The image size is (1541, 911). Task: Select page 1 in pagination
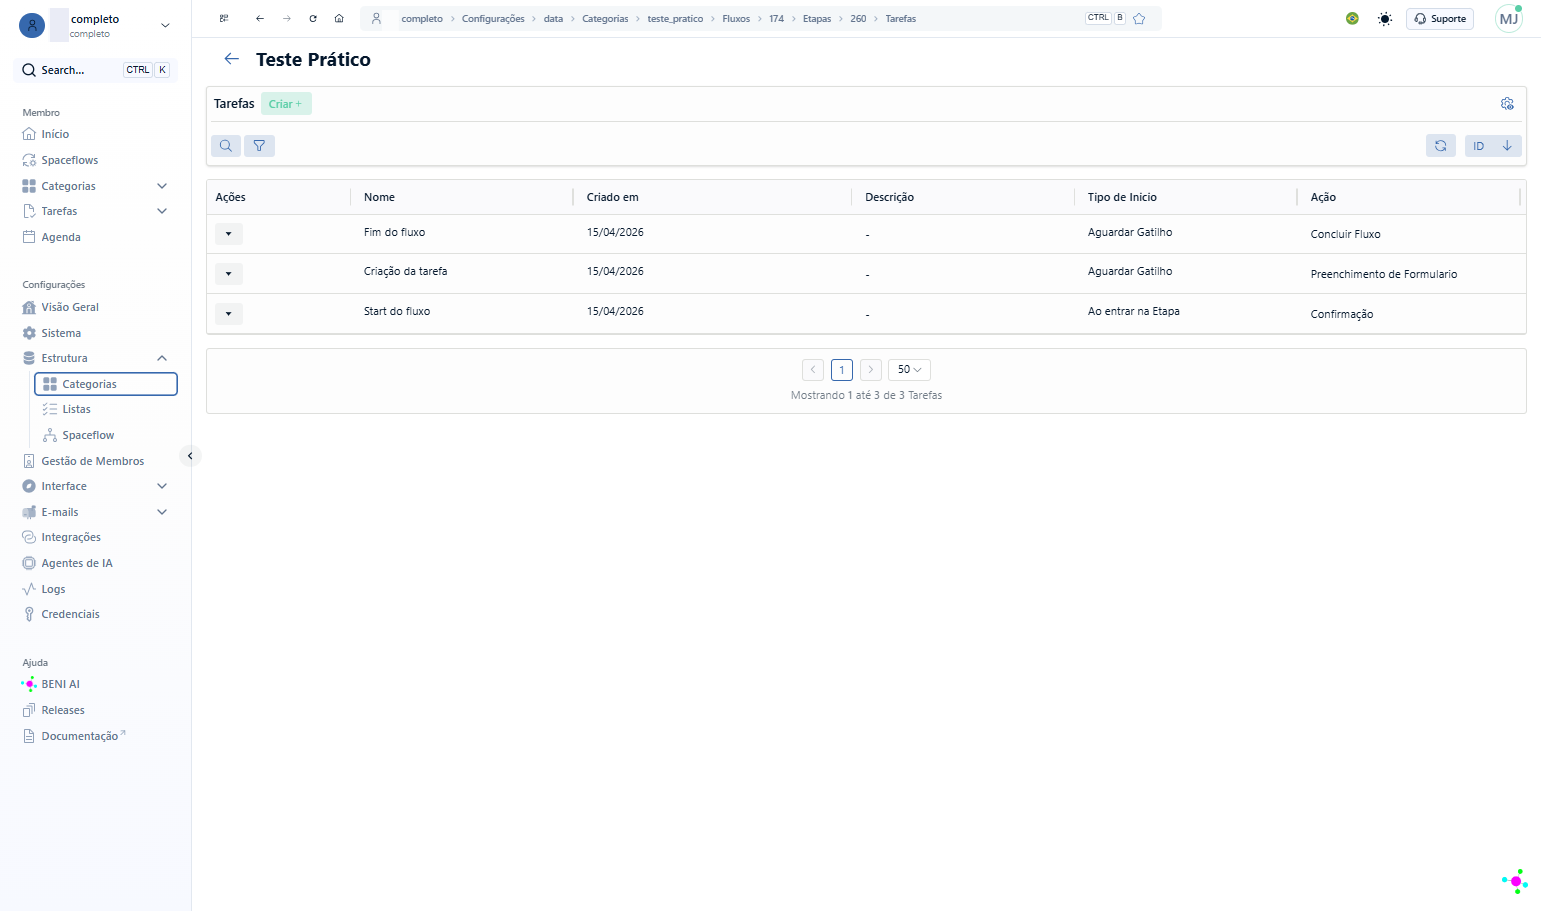pyautogui.click(x=842, y=370)
